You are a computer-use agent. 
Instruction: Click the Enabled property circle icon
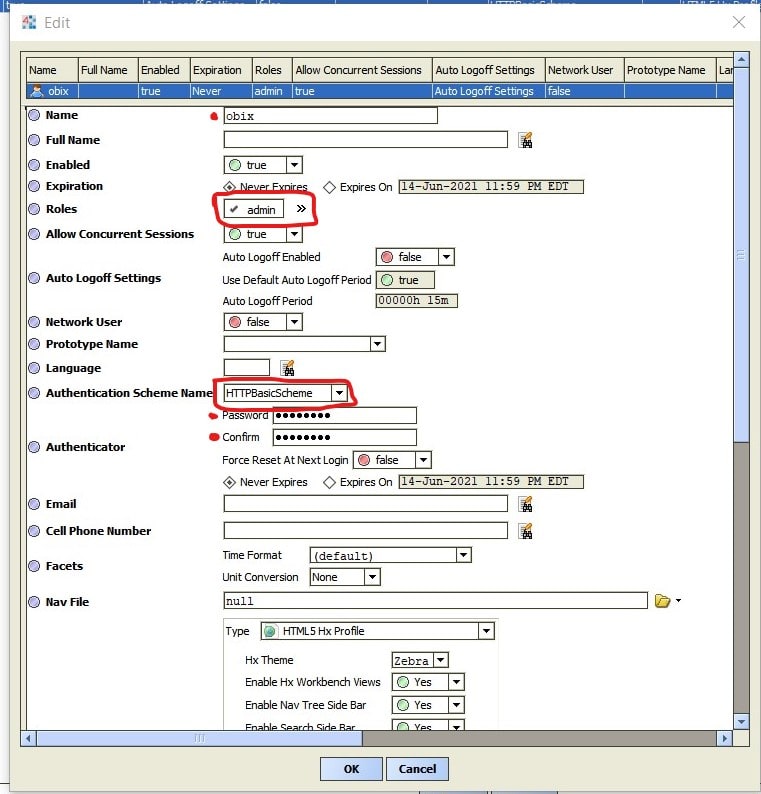point(34,165)
